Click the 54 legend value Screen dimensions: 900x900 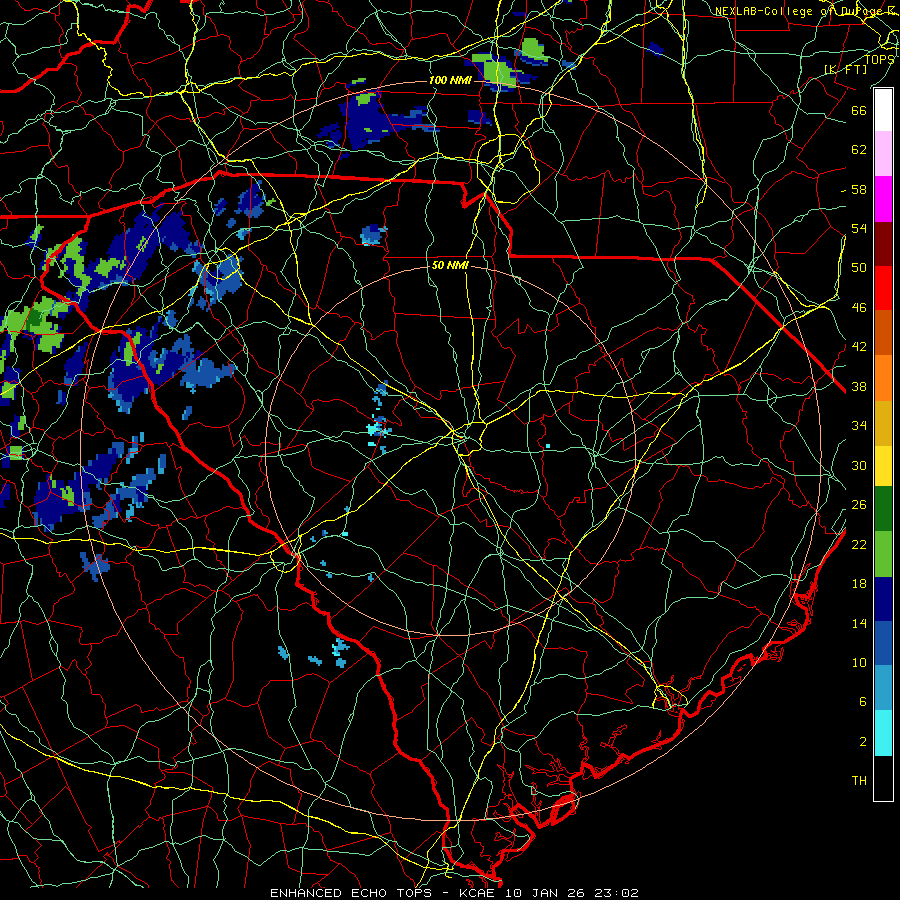click(859, 228)
